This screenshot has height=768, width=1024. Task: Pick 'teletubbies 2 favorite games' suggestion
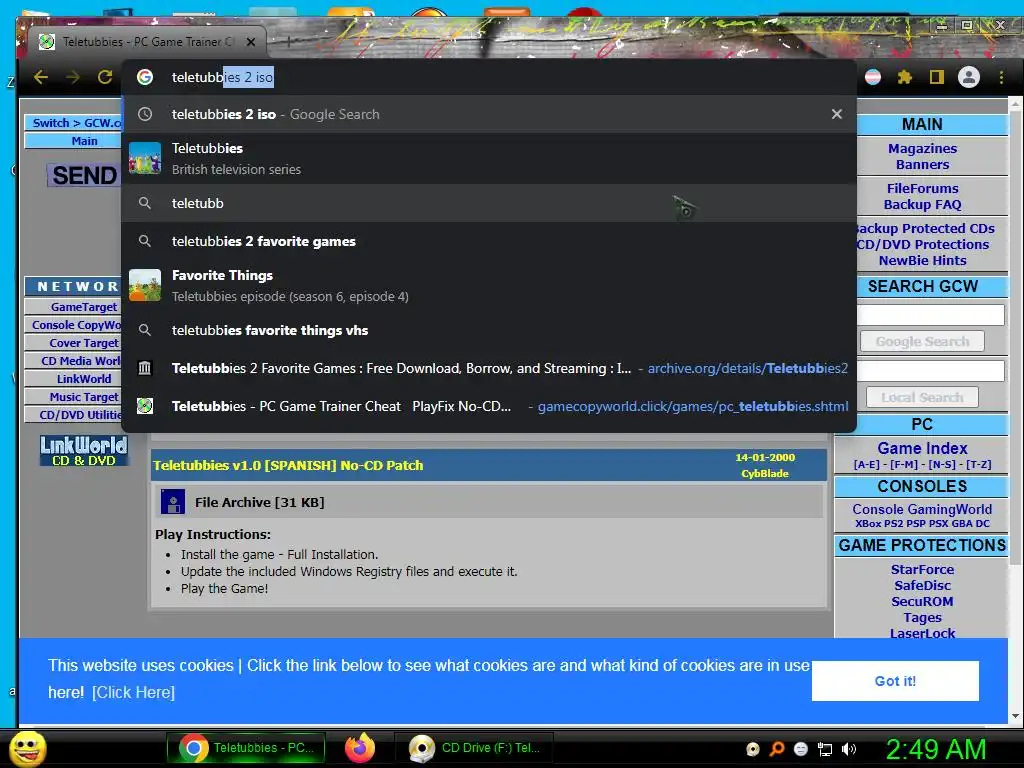coord(489,241)
